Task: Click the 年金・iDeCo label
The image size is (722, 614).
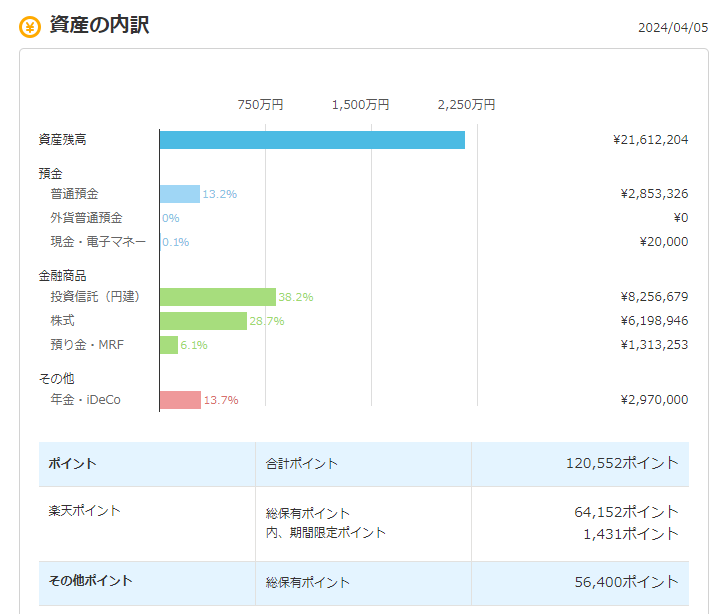Action: click(85, 400)
